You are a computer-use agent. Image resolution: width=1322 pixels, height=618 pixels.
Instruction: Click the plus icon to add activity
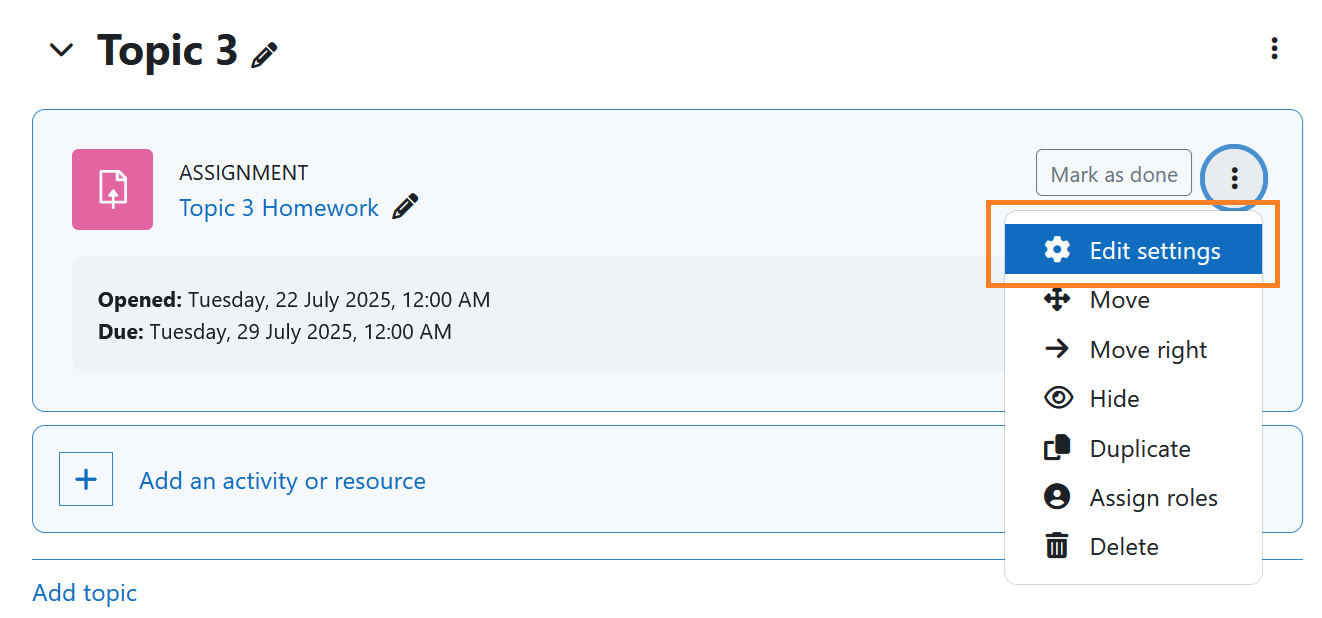click(x=86, y=480)
